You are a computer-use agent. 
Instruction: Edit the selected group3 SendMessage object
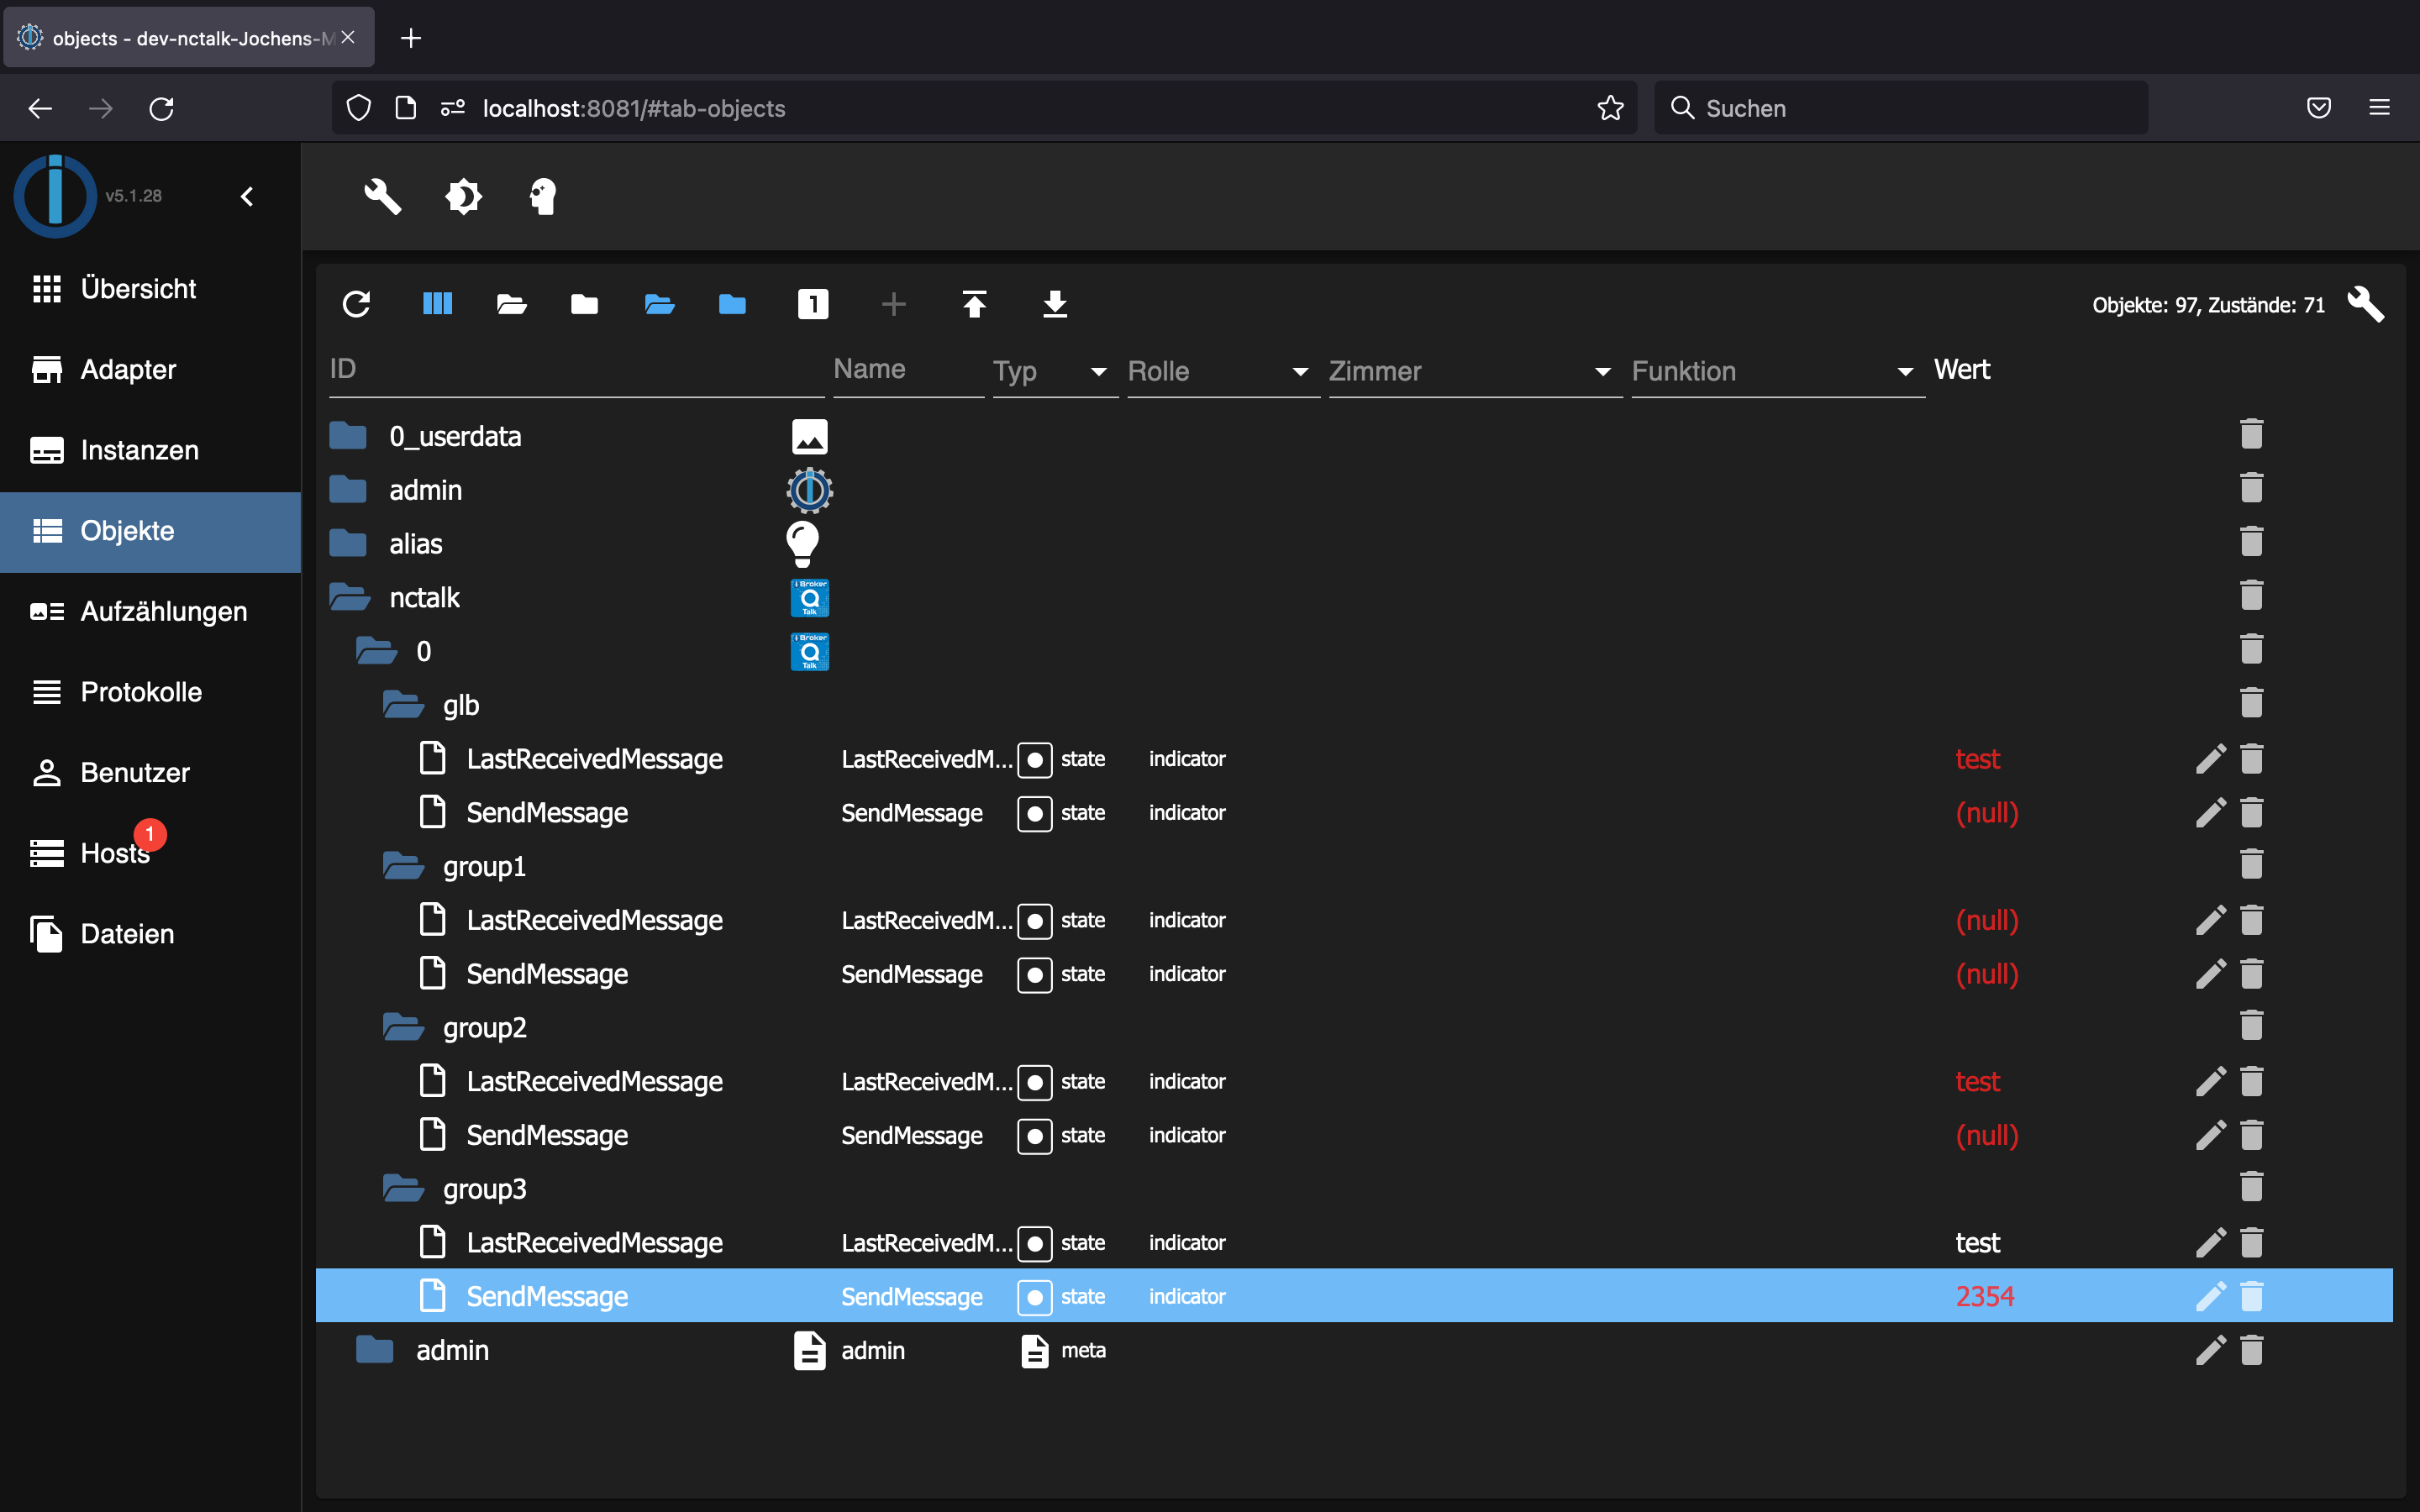(2209, 1296)
